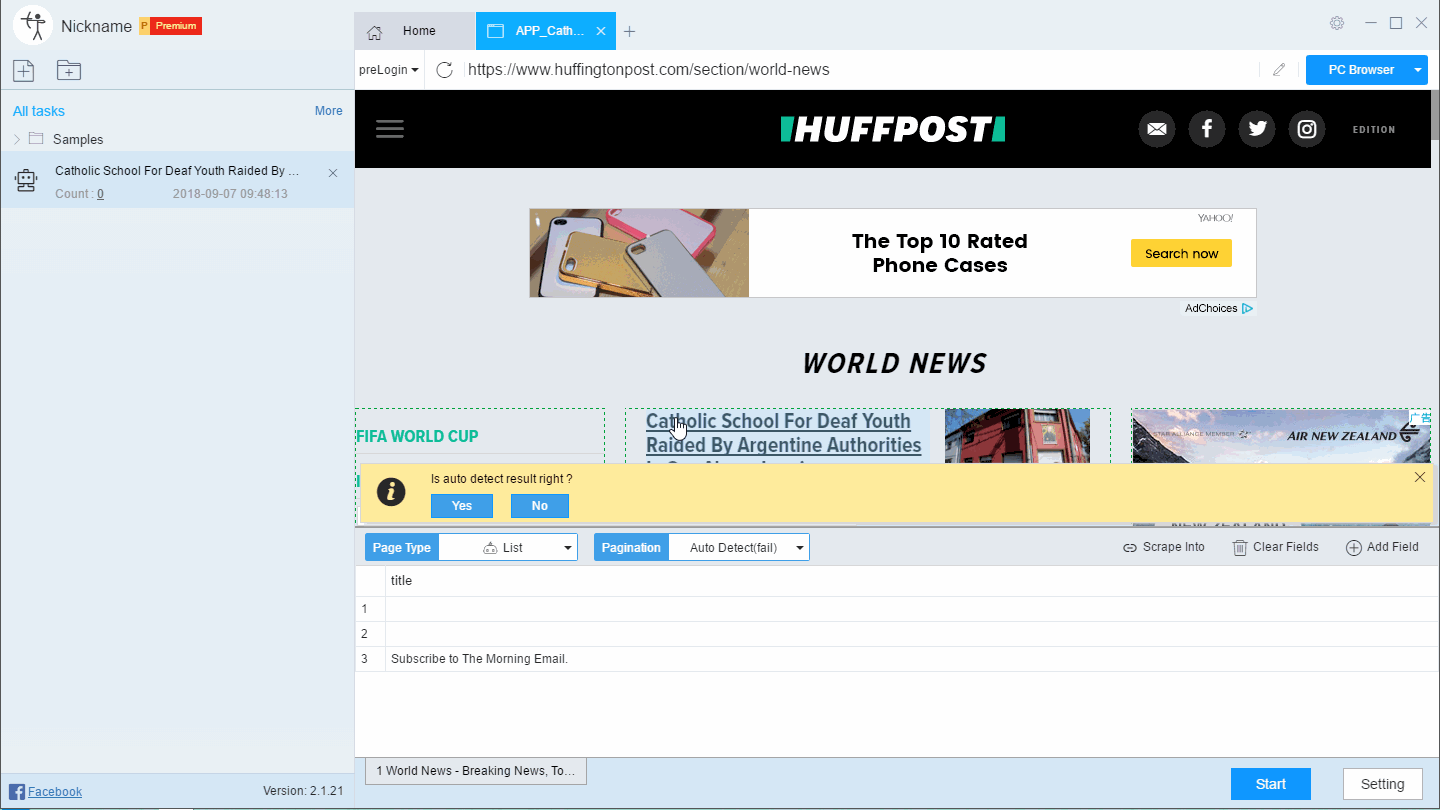Click the new task plus icon
Viewport: 1440px width, 810px height.
[23, 70]
